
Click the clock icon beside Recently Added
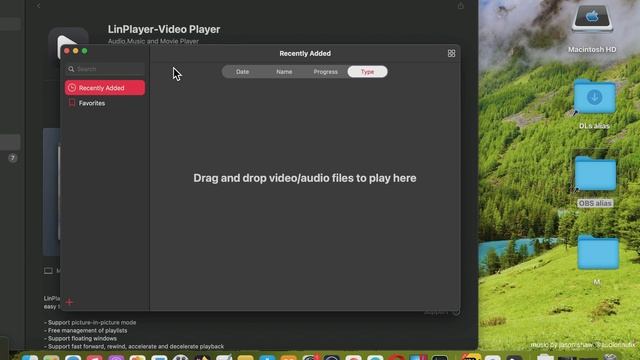72,88
